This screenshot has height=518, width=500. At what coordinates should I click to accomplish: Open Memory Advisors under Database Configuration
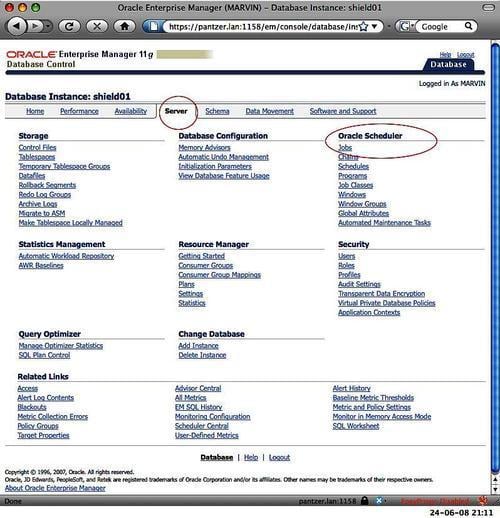(204, 147)
